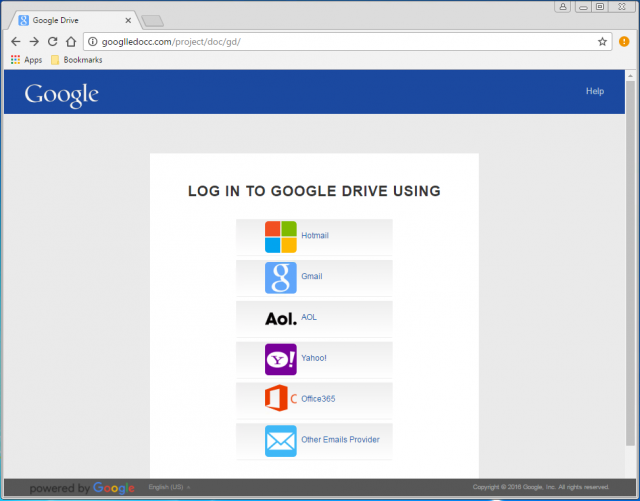Click the copyright notice text in footer

(x=541, y=487)
